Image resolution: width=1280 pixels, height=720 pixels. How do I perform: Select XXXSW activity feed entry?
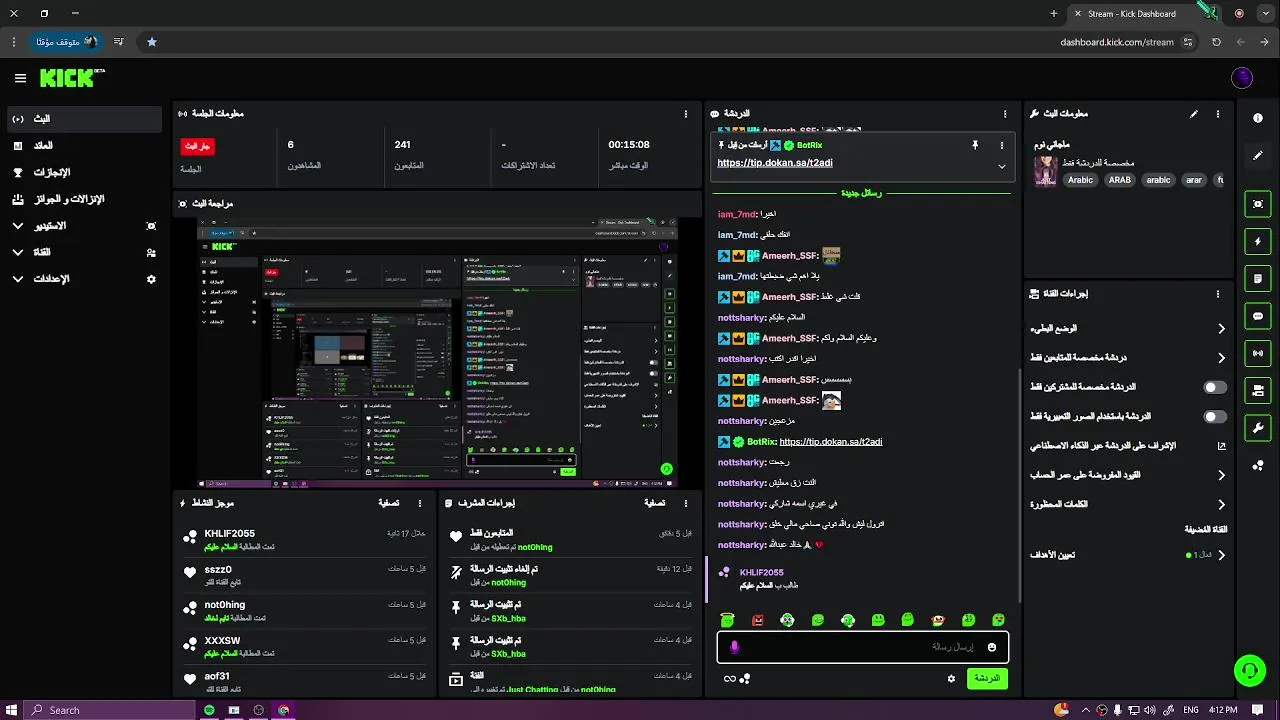pyautogui.click(x=304, y=646)
